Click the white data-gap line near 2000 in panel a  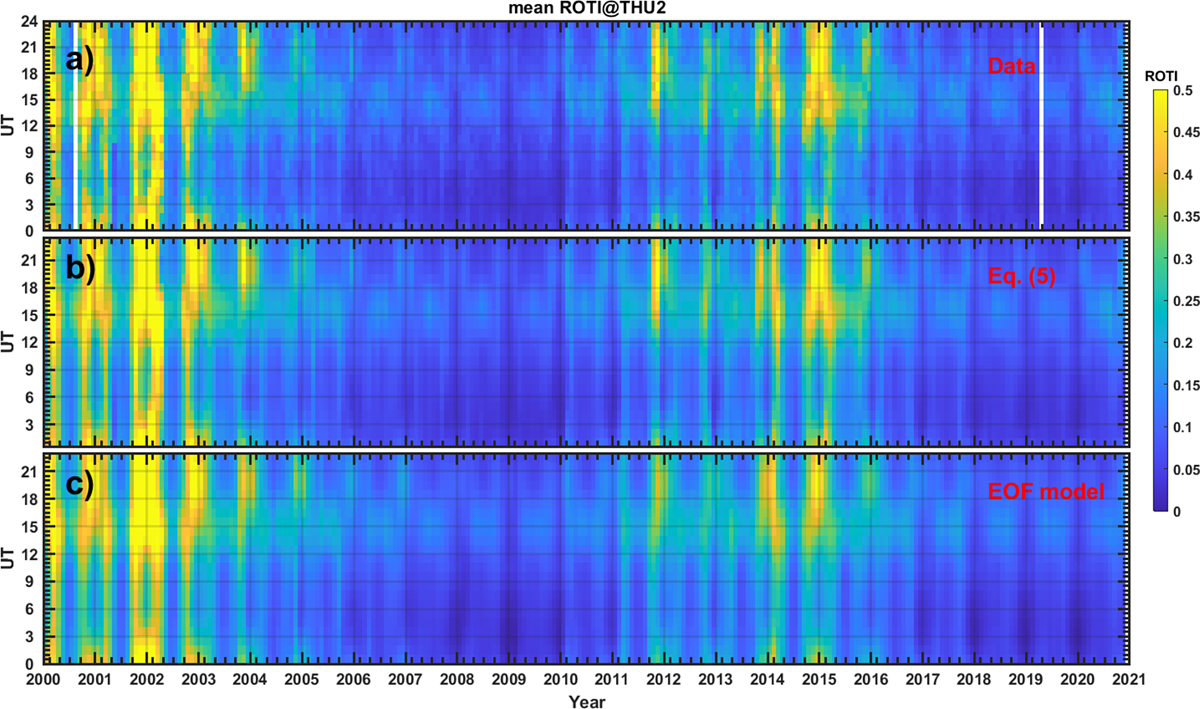click(x=76, y=126)
